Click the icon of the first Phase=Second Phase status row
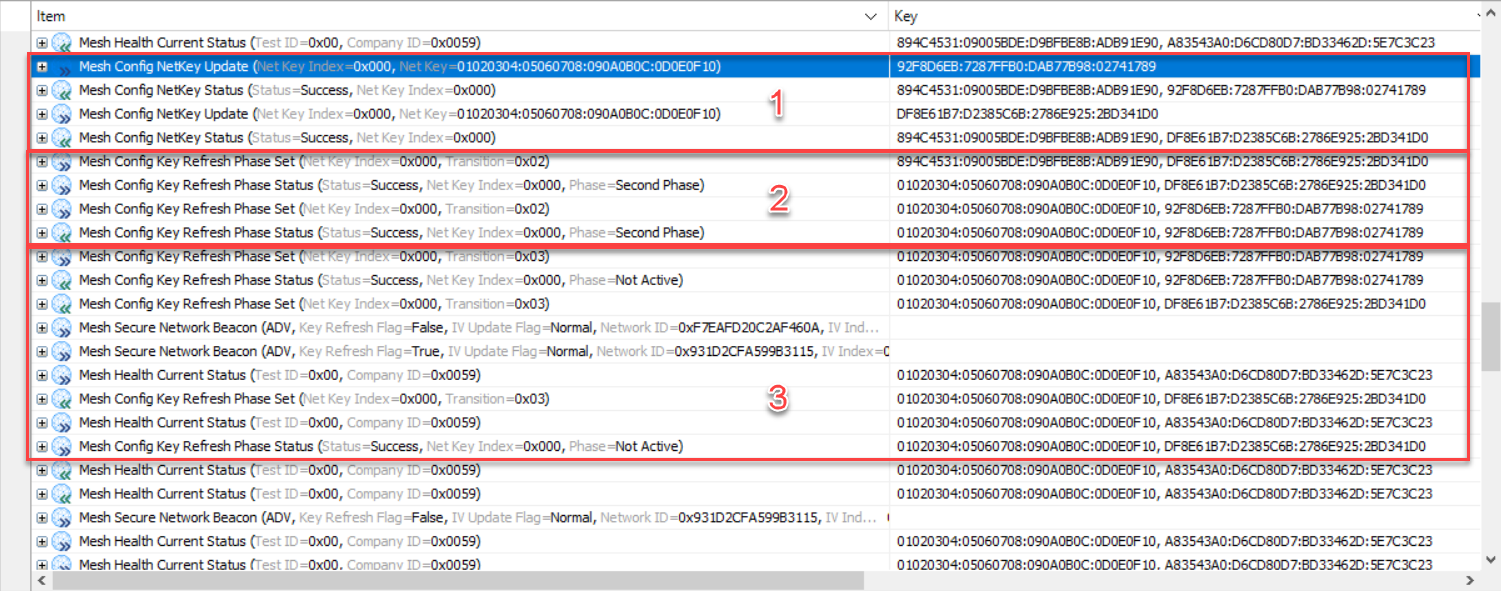Viewport: 1501px width, 591px height. pos(63,186)
